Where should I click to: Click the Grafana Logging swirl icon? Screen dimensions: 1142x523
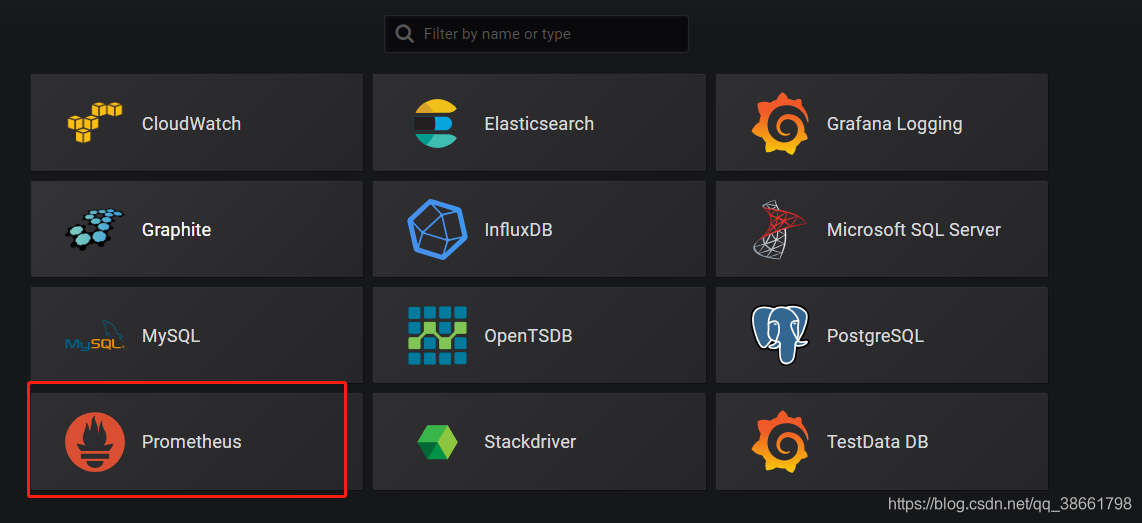pos(781,123)
